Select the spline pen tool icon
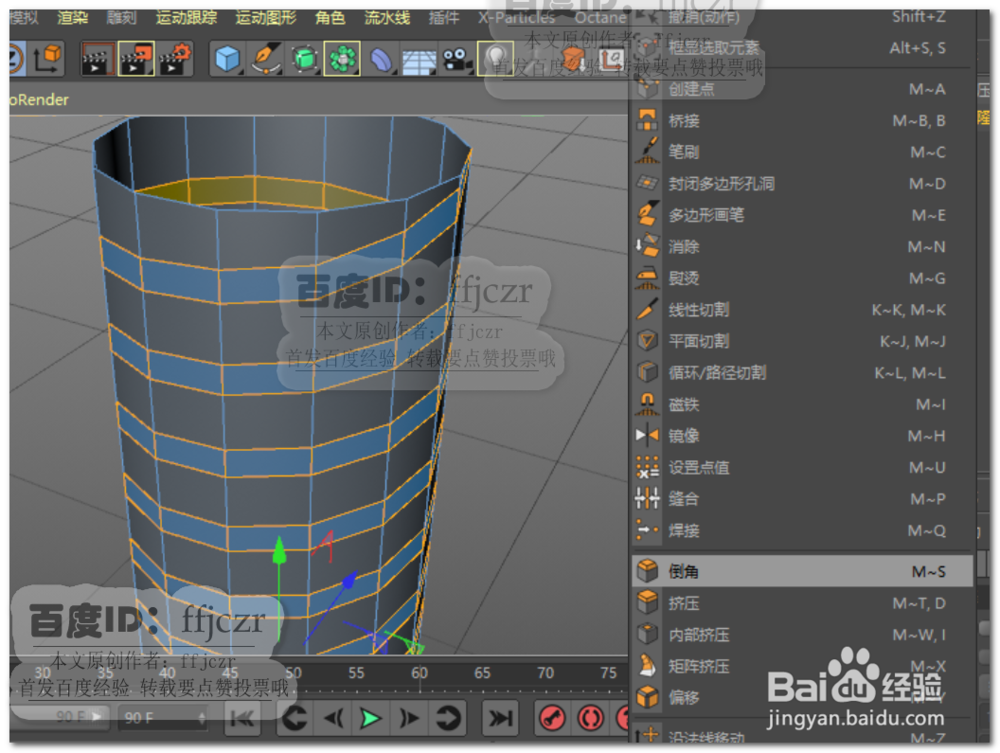Viewport: 1000px width, 753px height. coord(266,59)
